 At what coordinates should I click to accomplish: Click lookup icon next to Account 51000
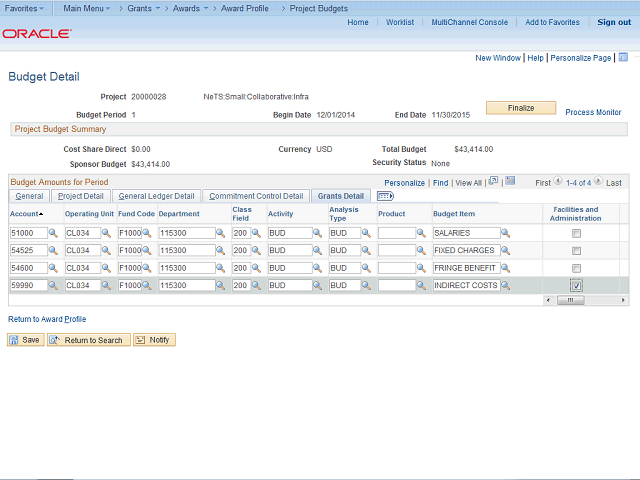(53, 233)
